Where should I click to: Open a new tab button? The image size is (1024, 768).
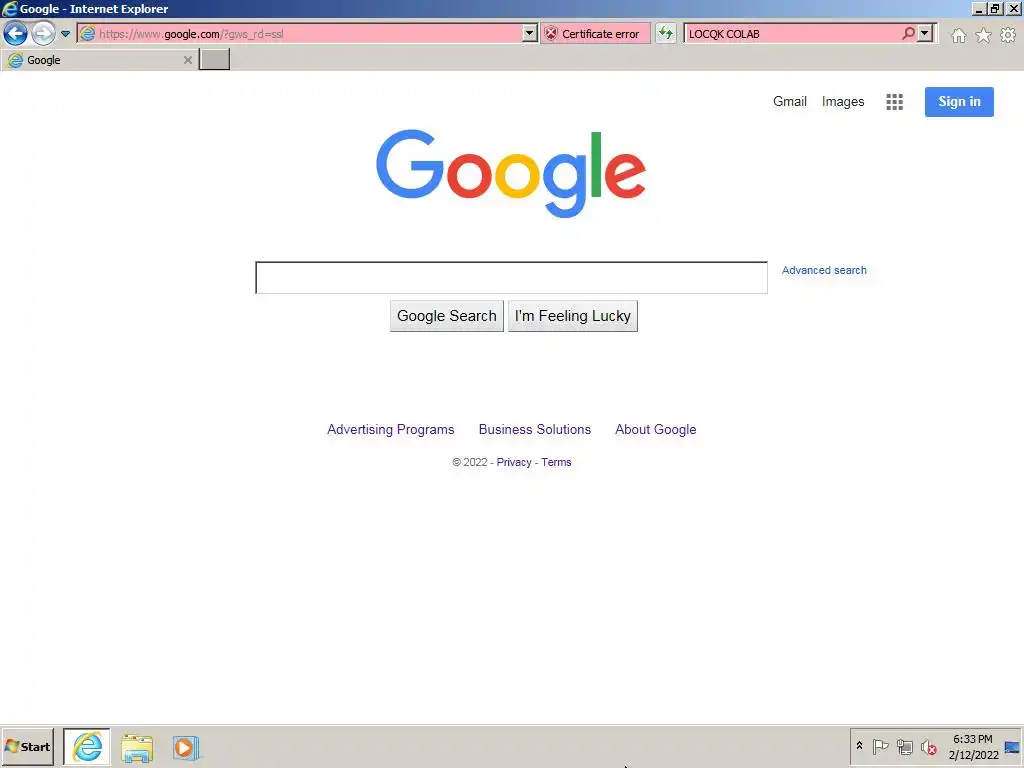[x=214, y=59]
